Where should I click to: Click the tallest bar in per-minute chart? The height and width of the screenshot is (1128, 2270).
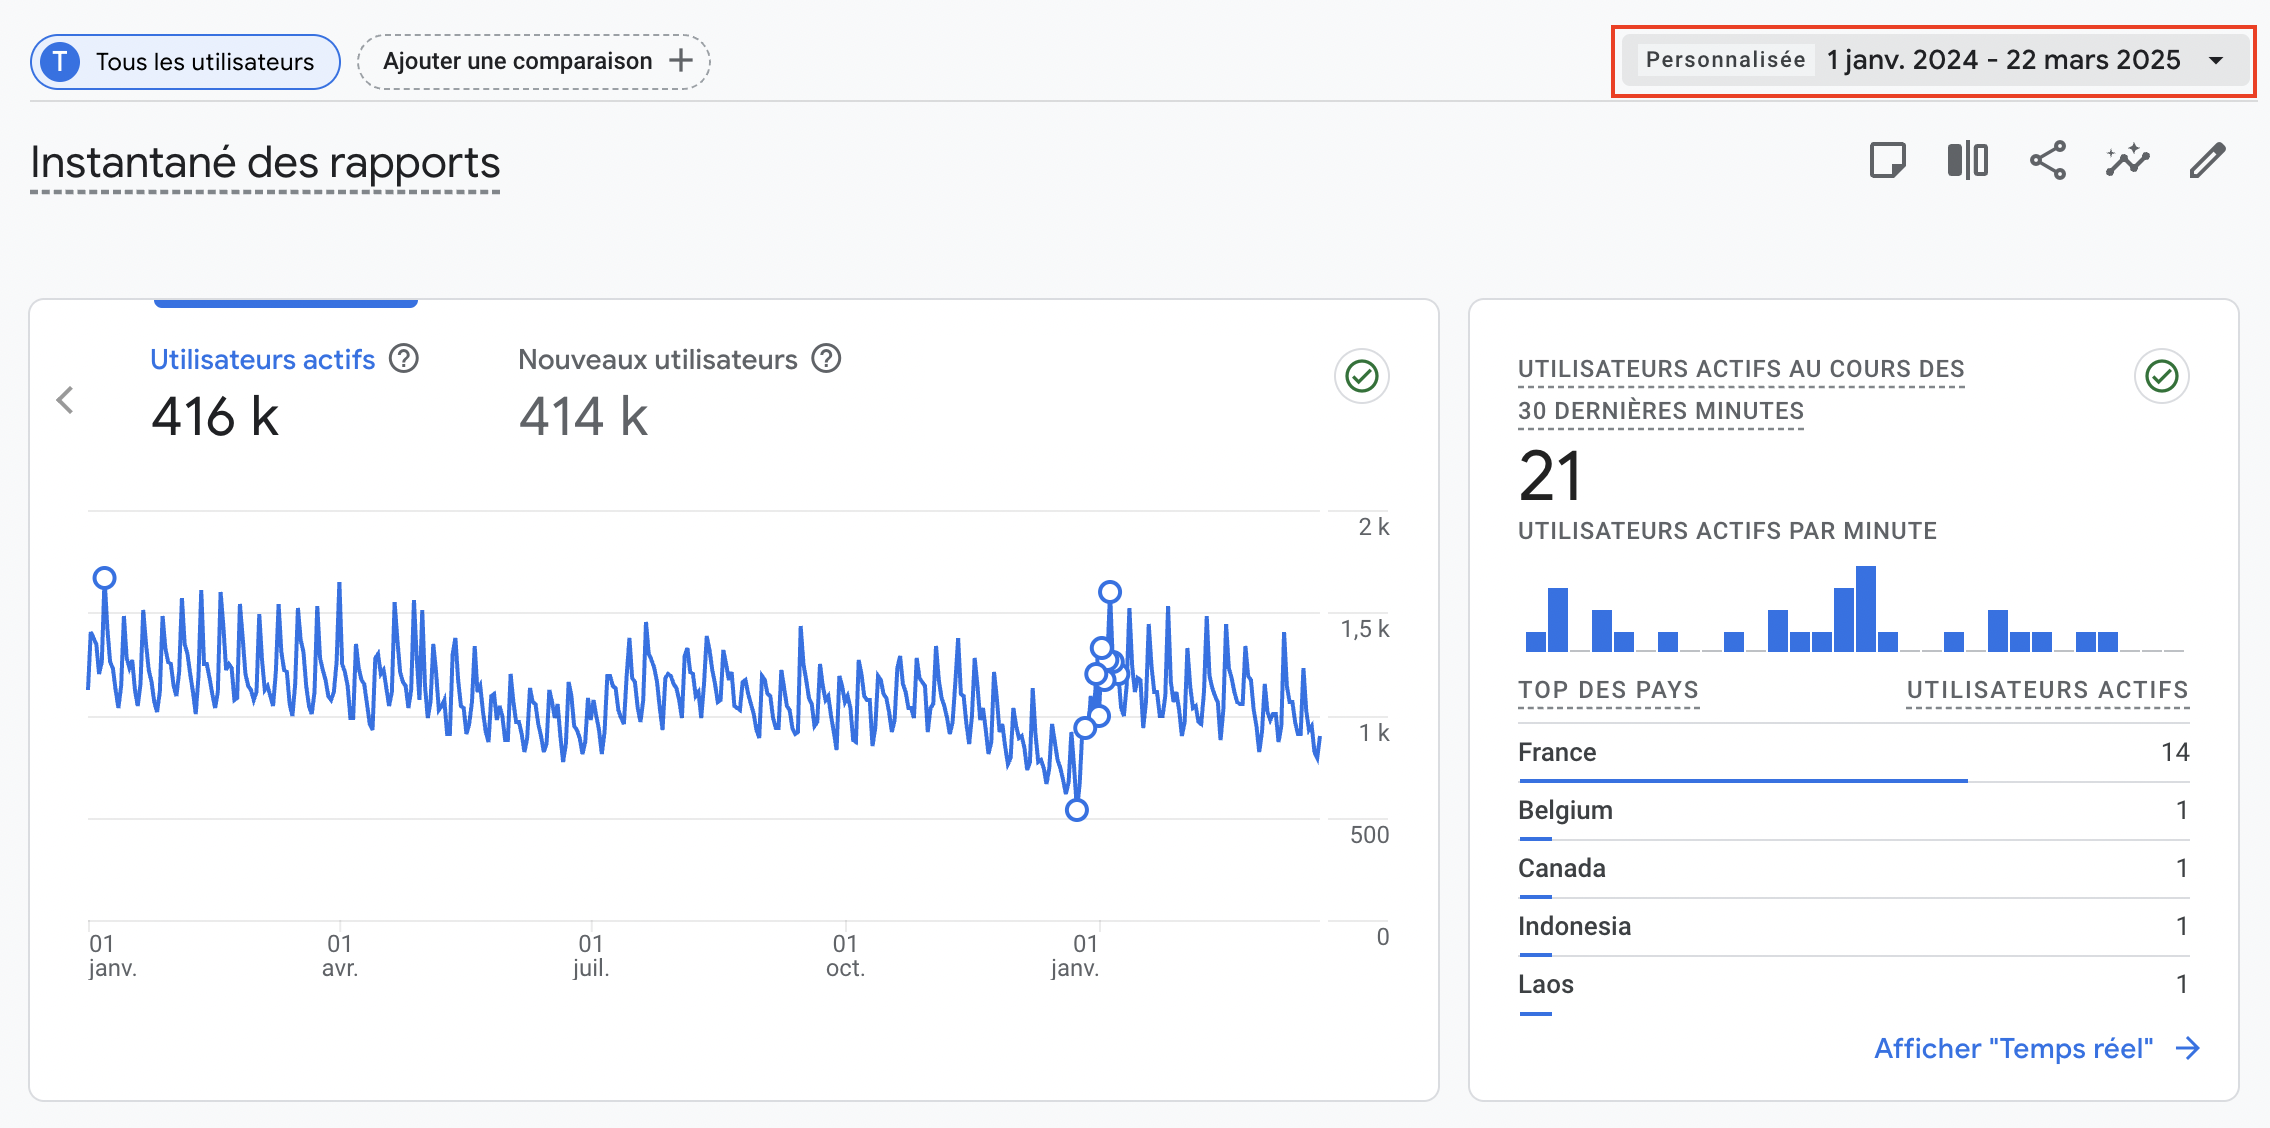(x=1865, y=609)
